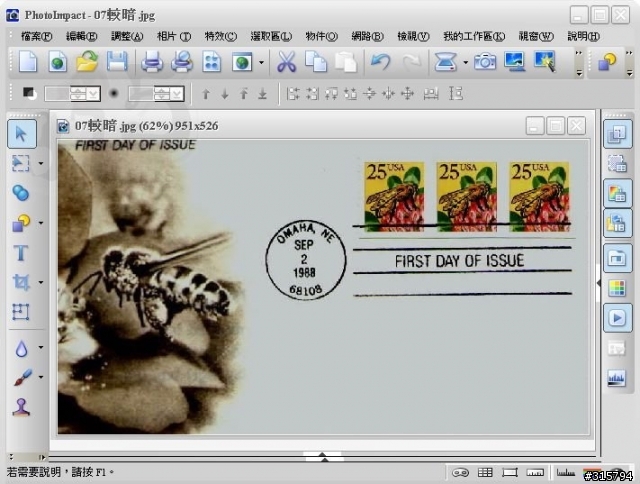This screenshot has height=484, width=640.
Task: Select the selection marquee tool
Action: pyautogui.click(x=20, y=163)
